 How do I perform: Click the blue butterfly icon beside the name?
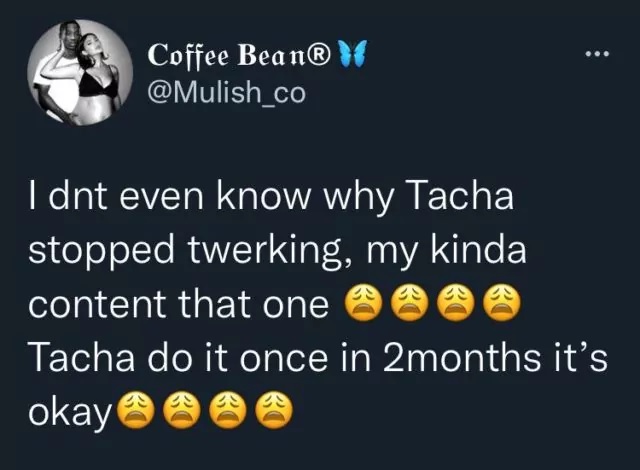pos(353,53)
